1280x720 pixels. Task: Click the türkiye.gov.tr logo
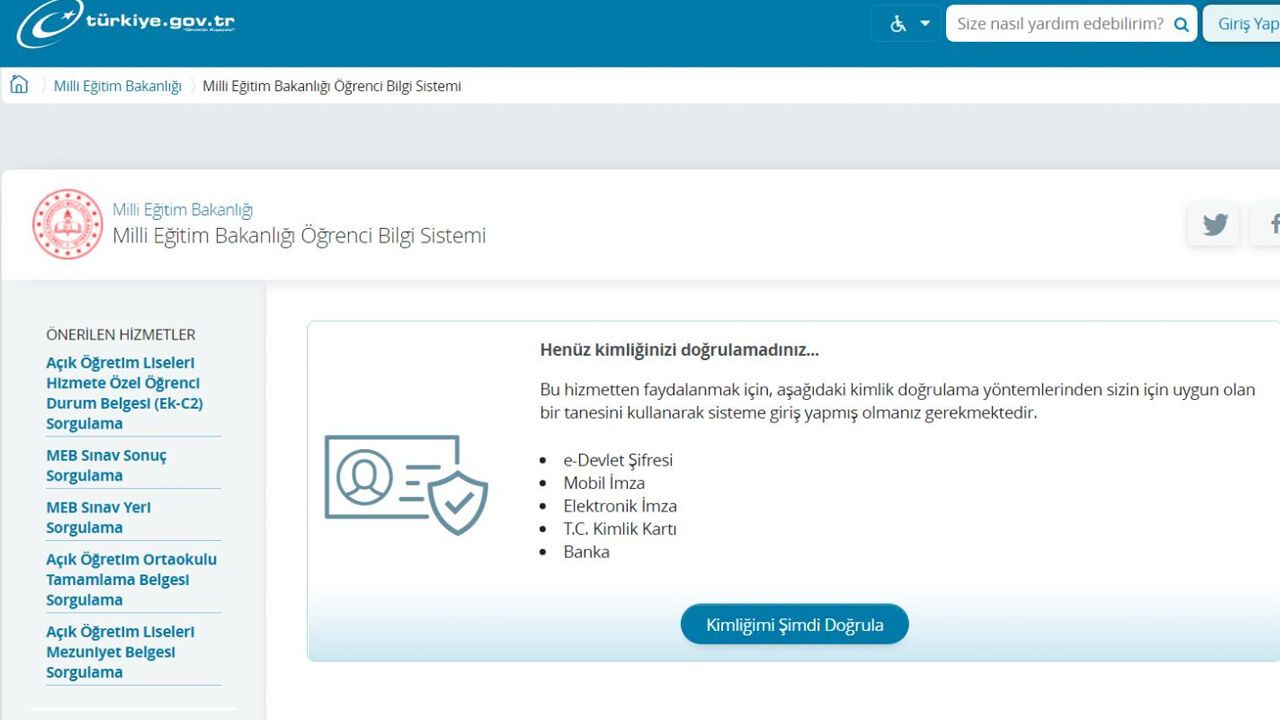click(126, 24)
